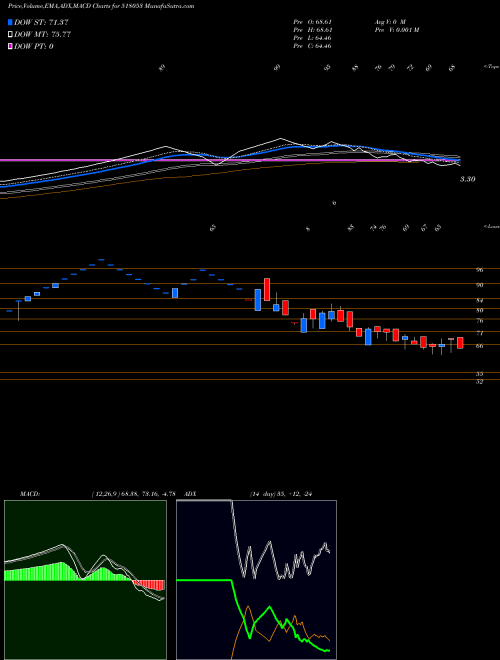Click the 55 price axis label
Image resolution: width=500 pixels, height=660 pixels.
(479, 374)
